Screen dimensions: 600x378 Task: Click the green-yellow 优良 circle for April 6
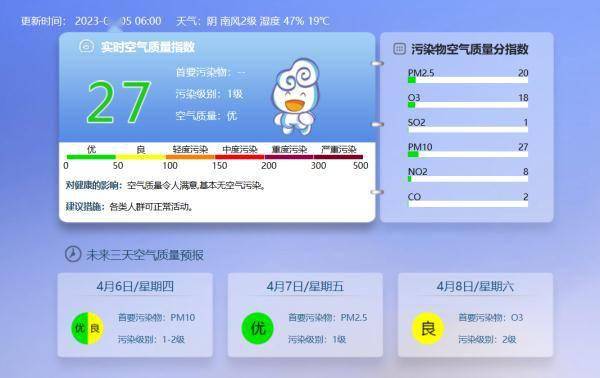click(88, 328)
